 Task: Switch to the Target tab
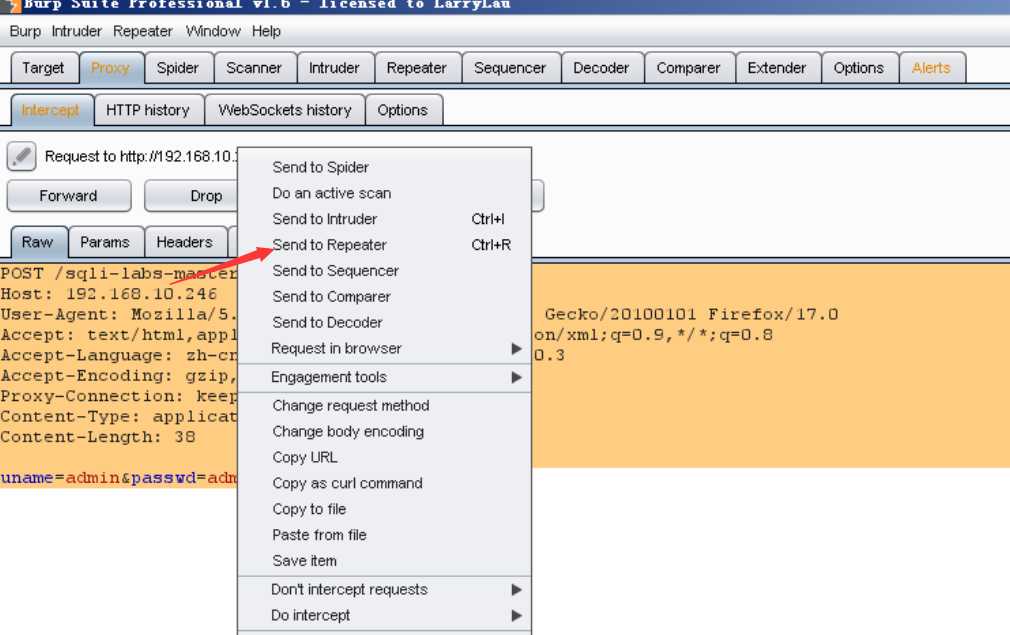[43, 68]
